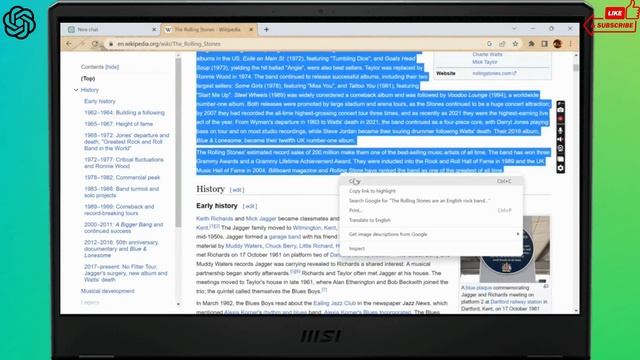Select Search Google for selected text
This screenshot has width=640, height=360.
[x=431, y=201]
